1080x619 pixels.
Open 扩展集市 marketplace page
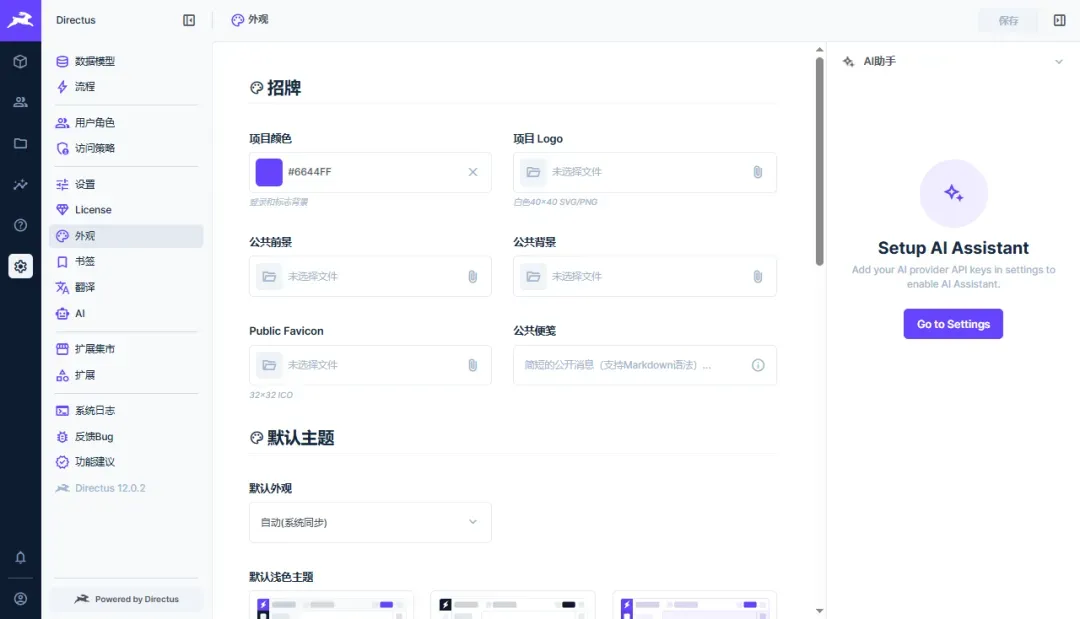tap(126, 349)
